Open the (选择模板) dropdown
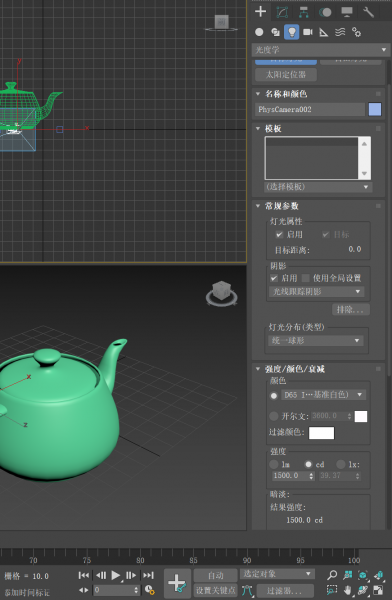Viewport: 392px width, 600px height. tap(318, 187)
